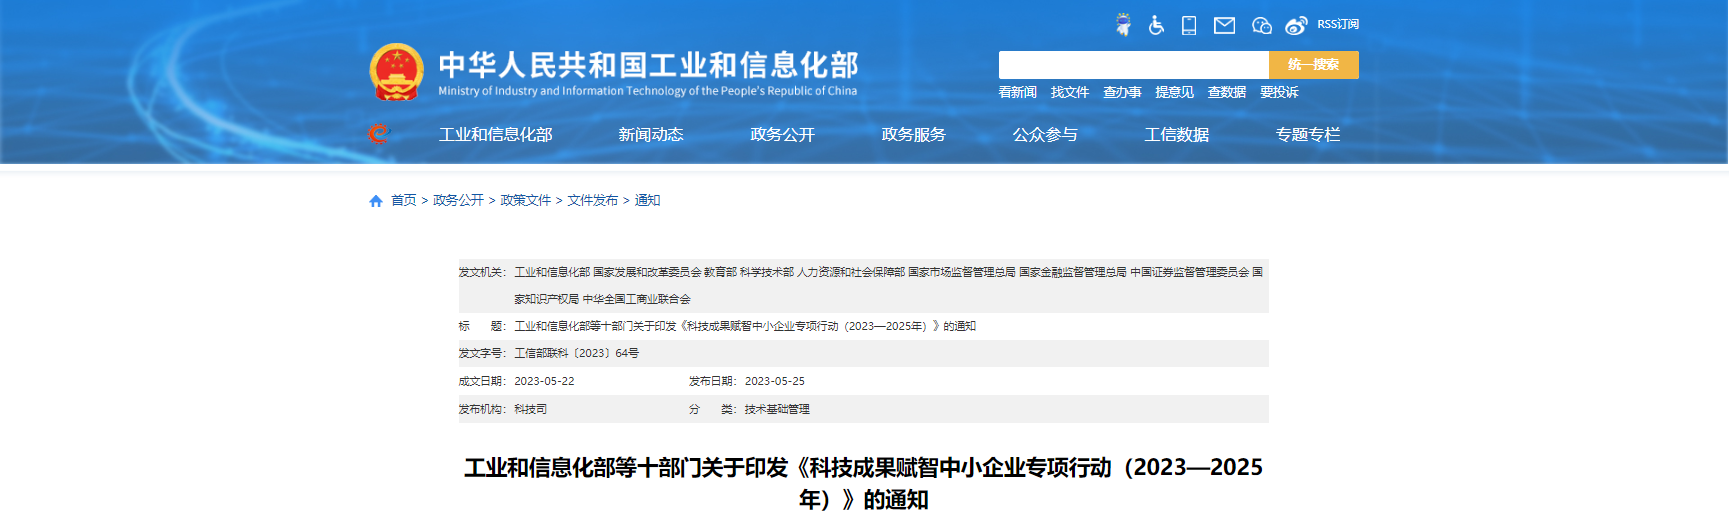Image resolution: width=1729 pixels, height=517 pixels.
Task: Click the RSS订阅 link
Action: (x=1337, y=24)
